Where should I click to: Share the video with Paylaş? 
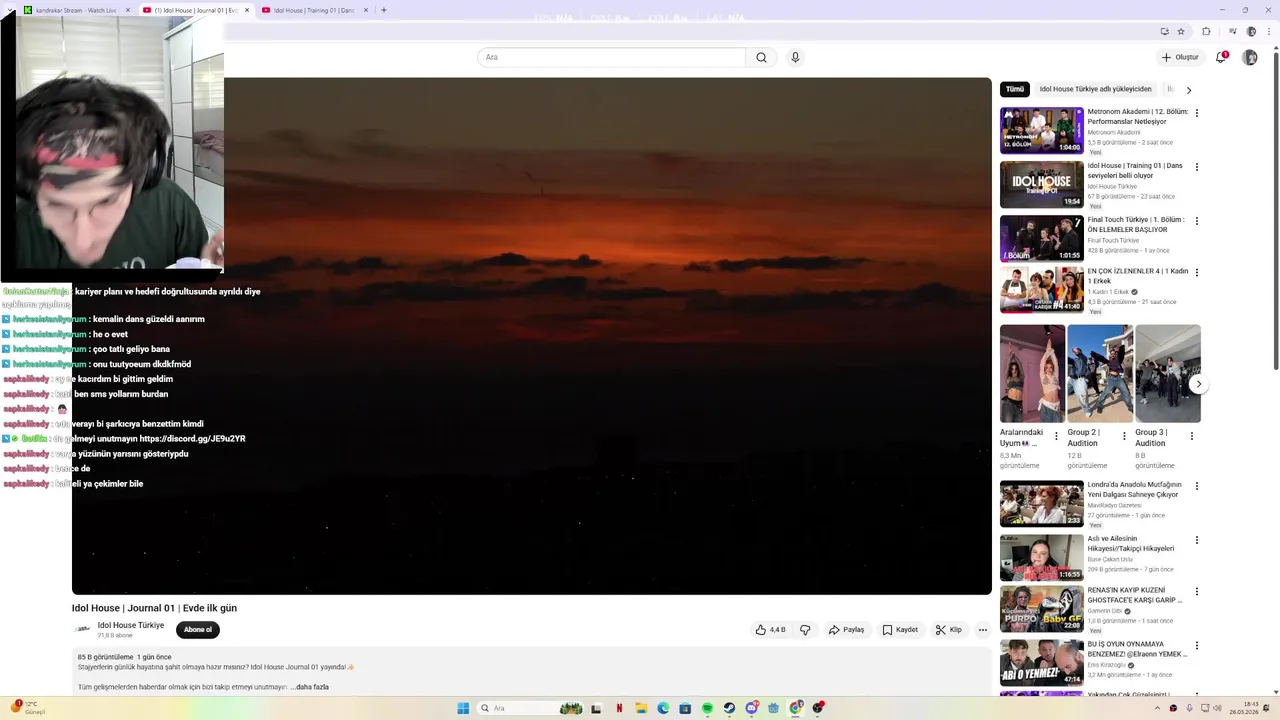[x=846, y=630]
